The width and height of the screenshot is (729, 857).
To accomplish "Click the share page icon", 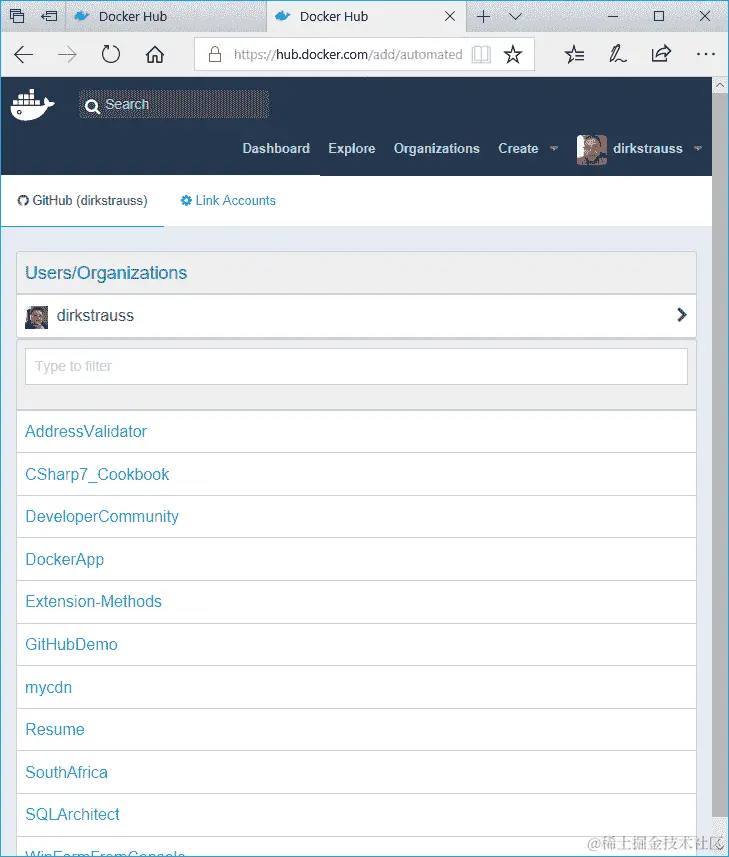I will tap(661, 54).
